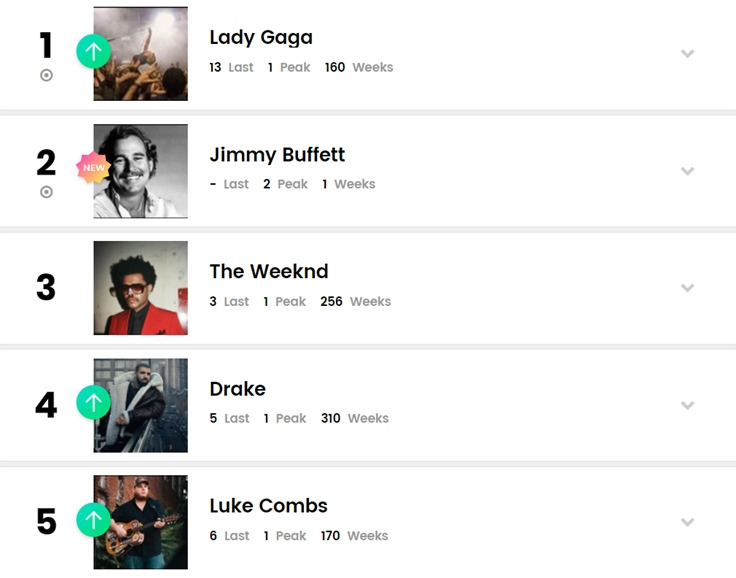Expand the Lady Gaga chart row
The image size is (736, 578).
click(x=687, y=54)
